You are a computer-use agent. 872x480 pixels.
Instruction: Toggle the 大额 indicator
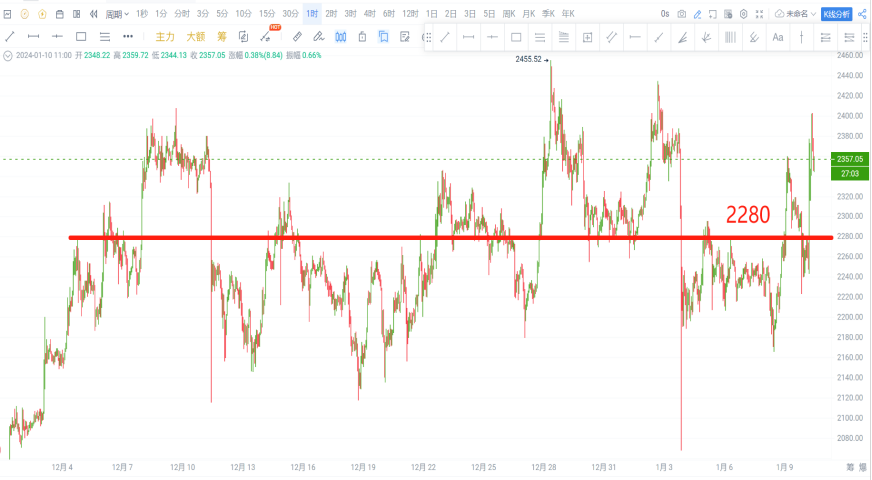(196, 37)
